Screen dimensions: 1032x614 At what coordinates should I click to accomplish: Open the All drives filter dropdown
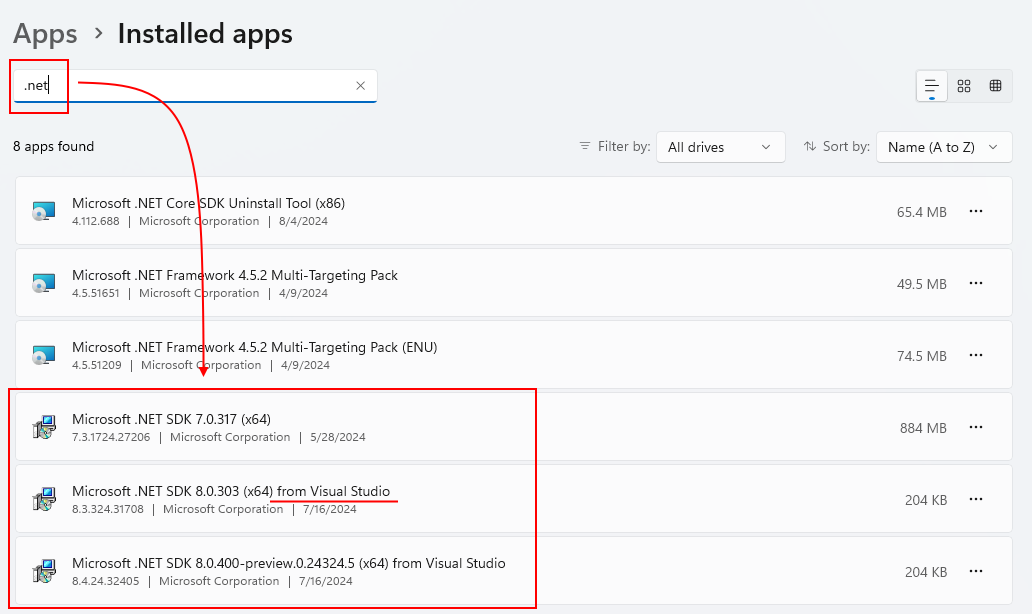[x=720, y=146]
